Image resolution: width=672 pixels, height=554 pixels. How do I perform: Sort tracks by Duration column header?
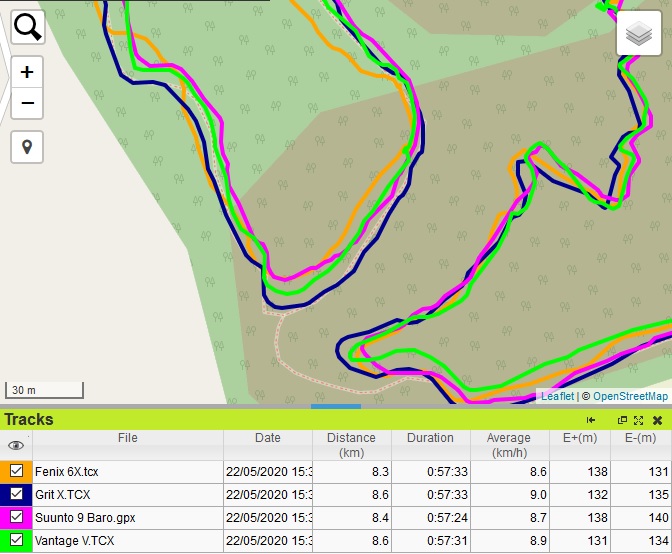430,438
